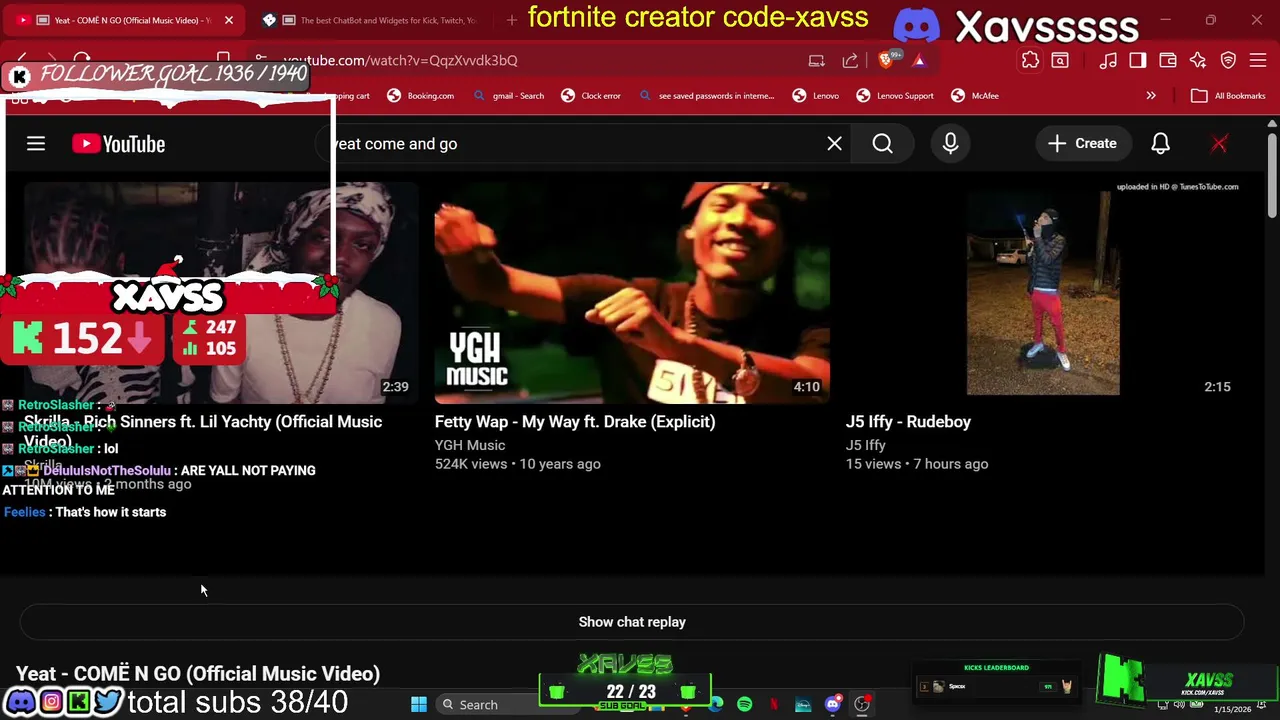The width and height of the screenshot is (1280, 720).
Task: Open Lenovo bookmark
Action: point(815,96)
